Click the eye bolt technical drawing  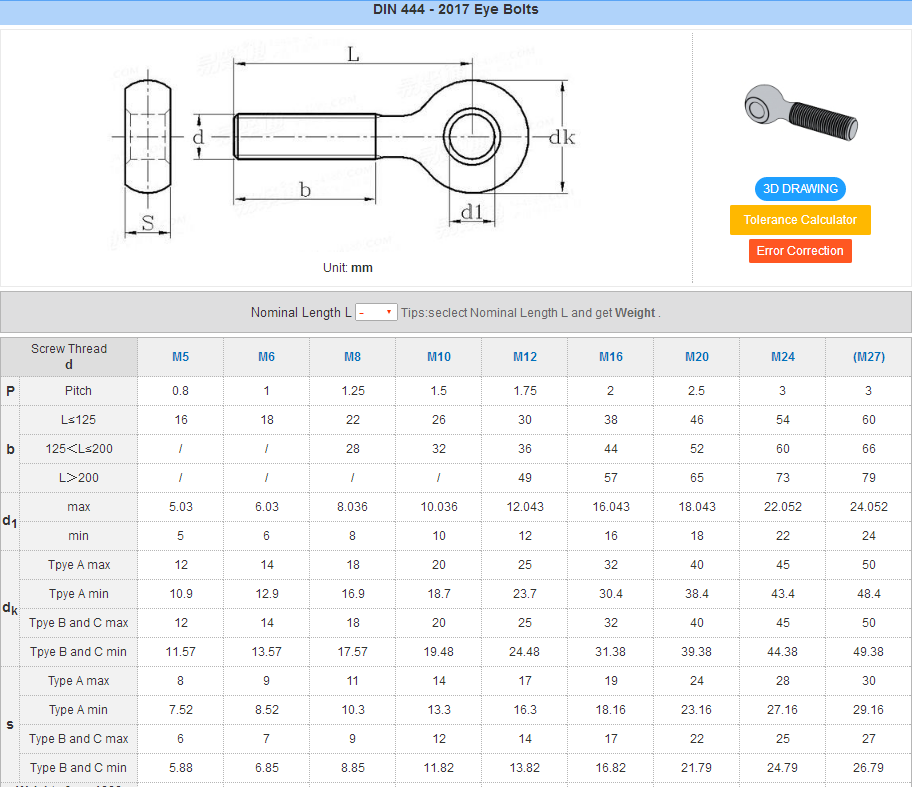pyautogui.click(x=344, y=143)
